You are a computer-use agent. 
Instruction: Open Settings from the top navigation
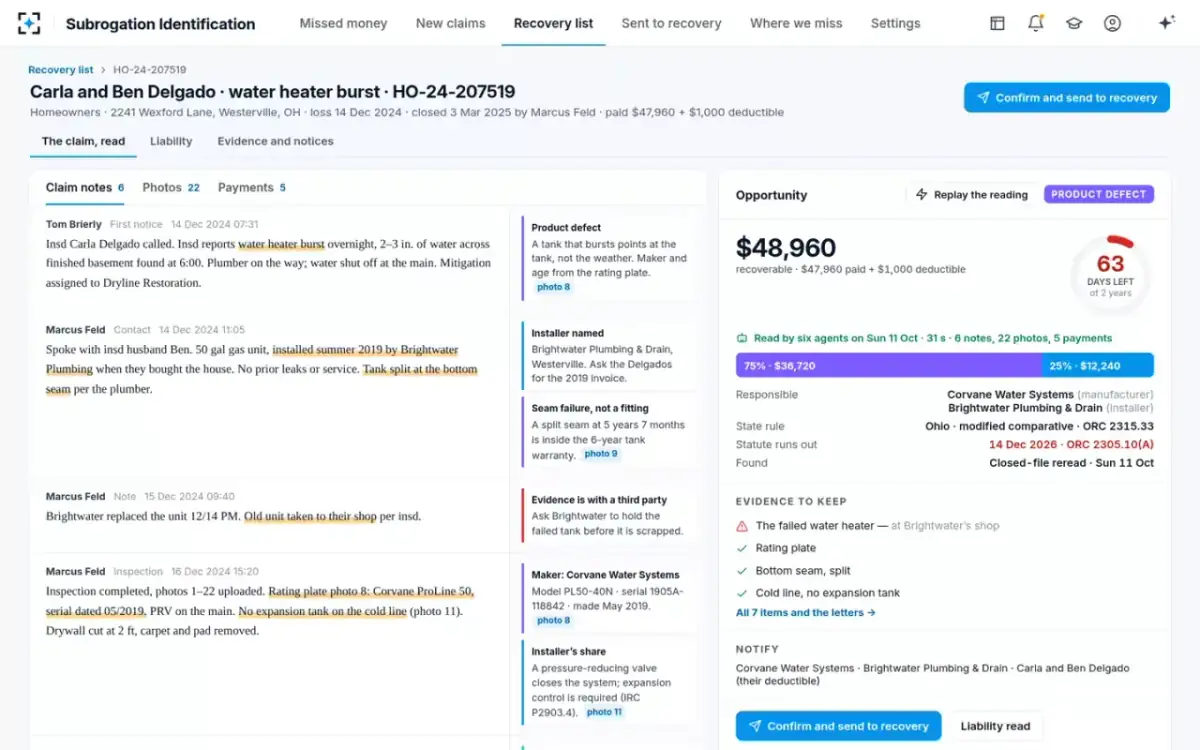(x=895, y=23)
